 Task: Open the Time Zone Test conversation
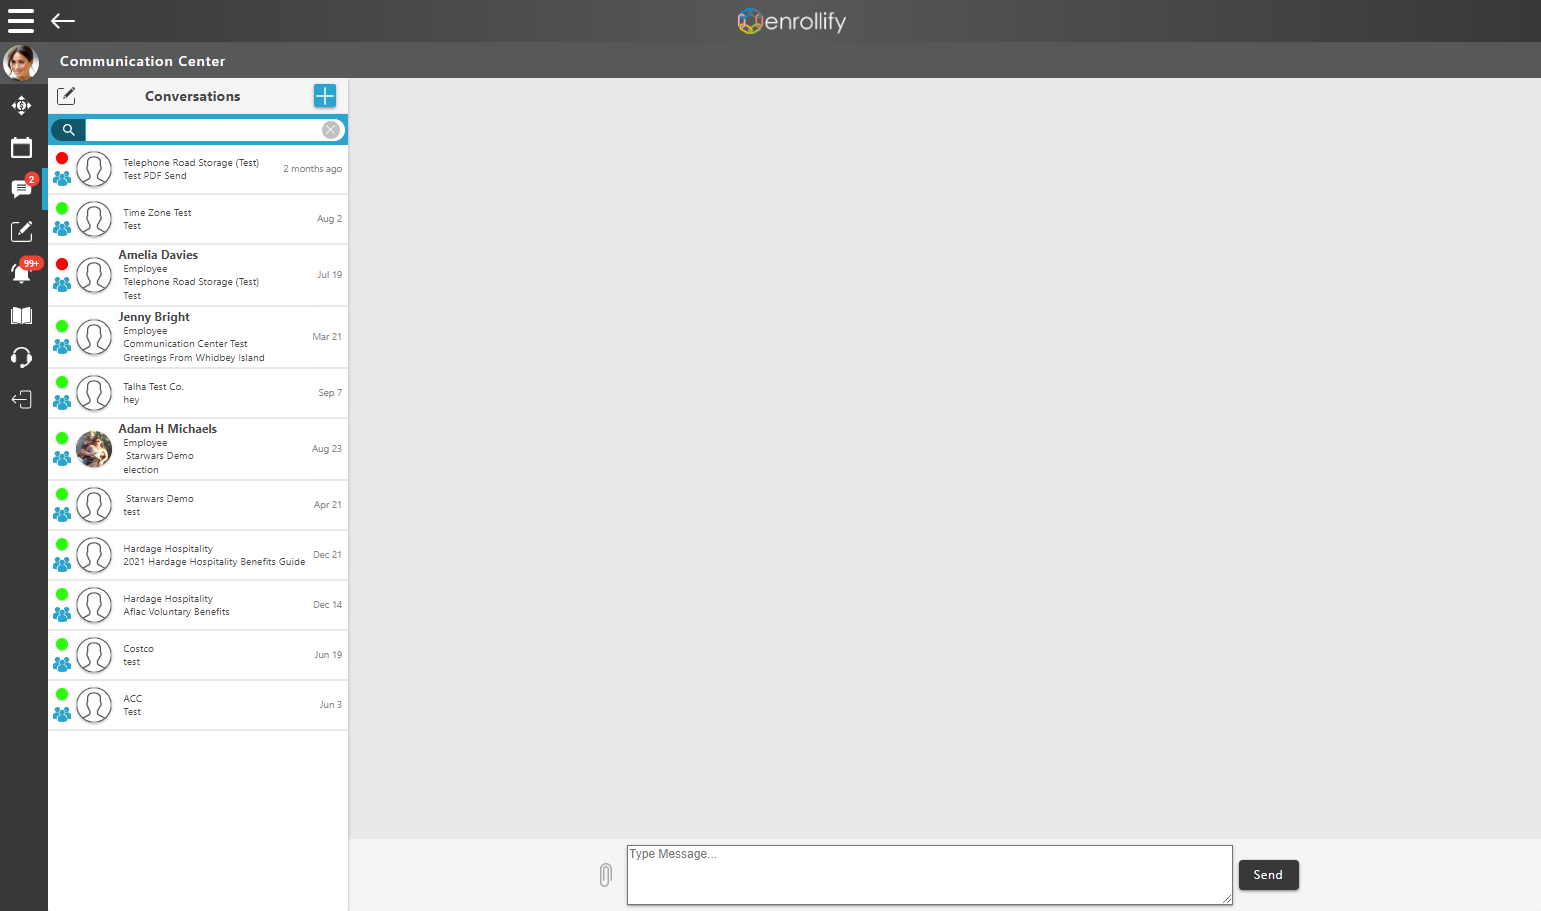(x=198, y=219)
